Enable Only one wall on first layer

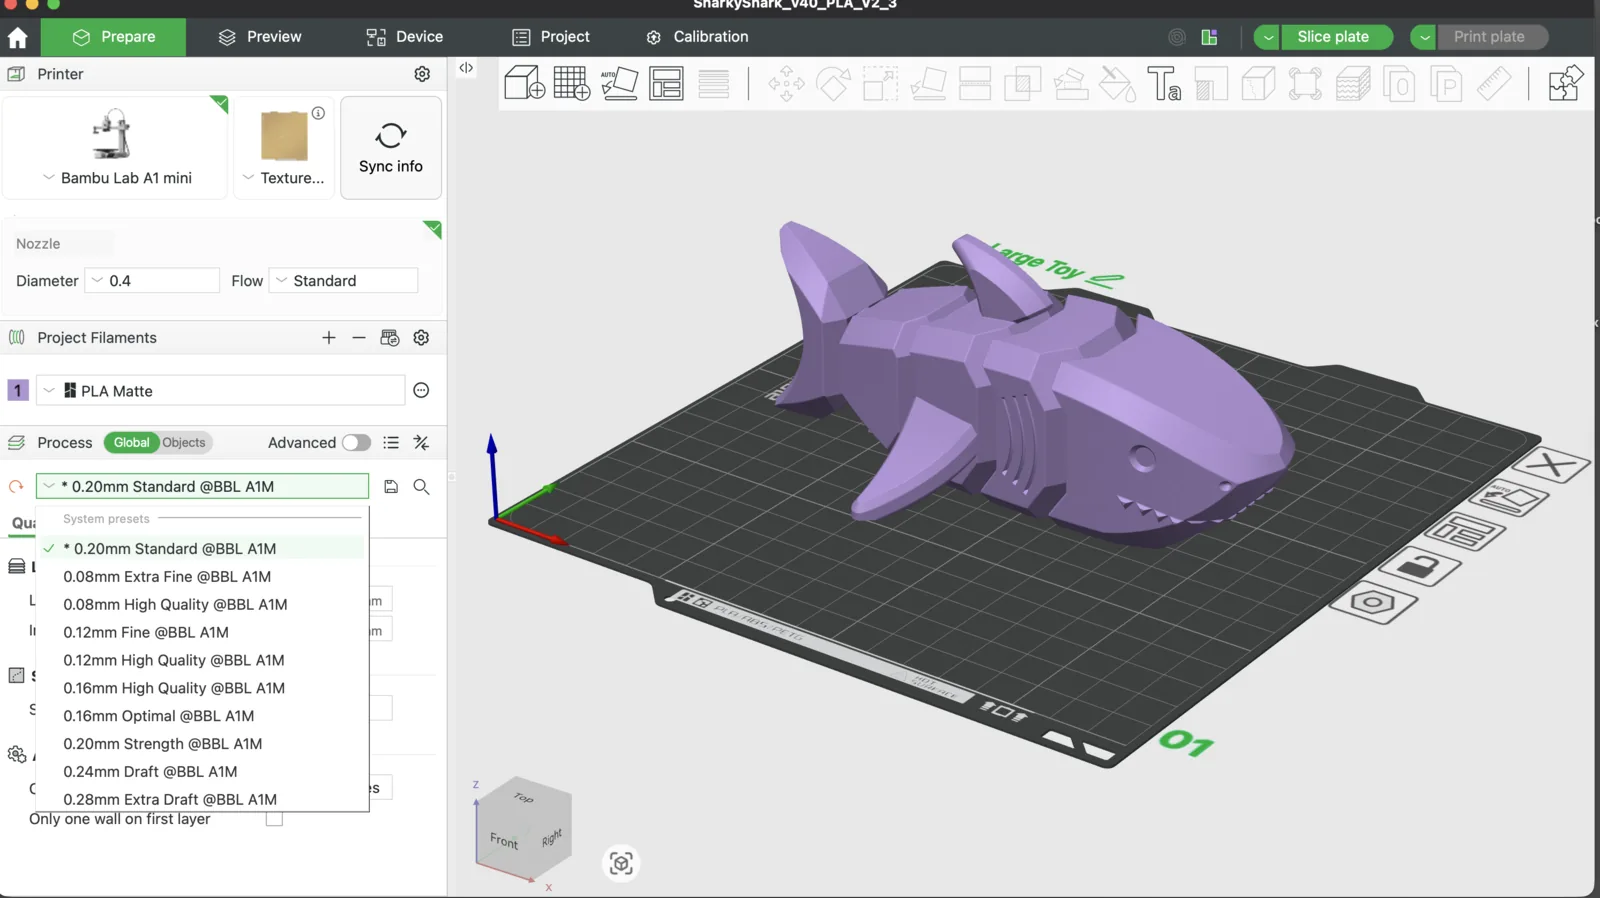tap(274, 819)
